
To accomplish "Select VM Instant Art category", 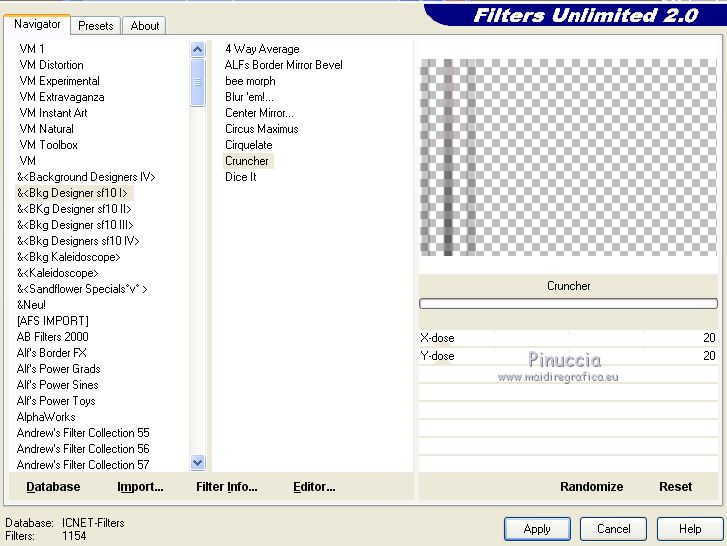I will point(53,113).
